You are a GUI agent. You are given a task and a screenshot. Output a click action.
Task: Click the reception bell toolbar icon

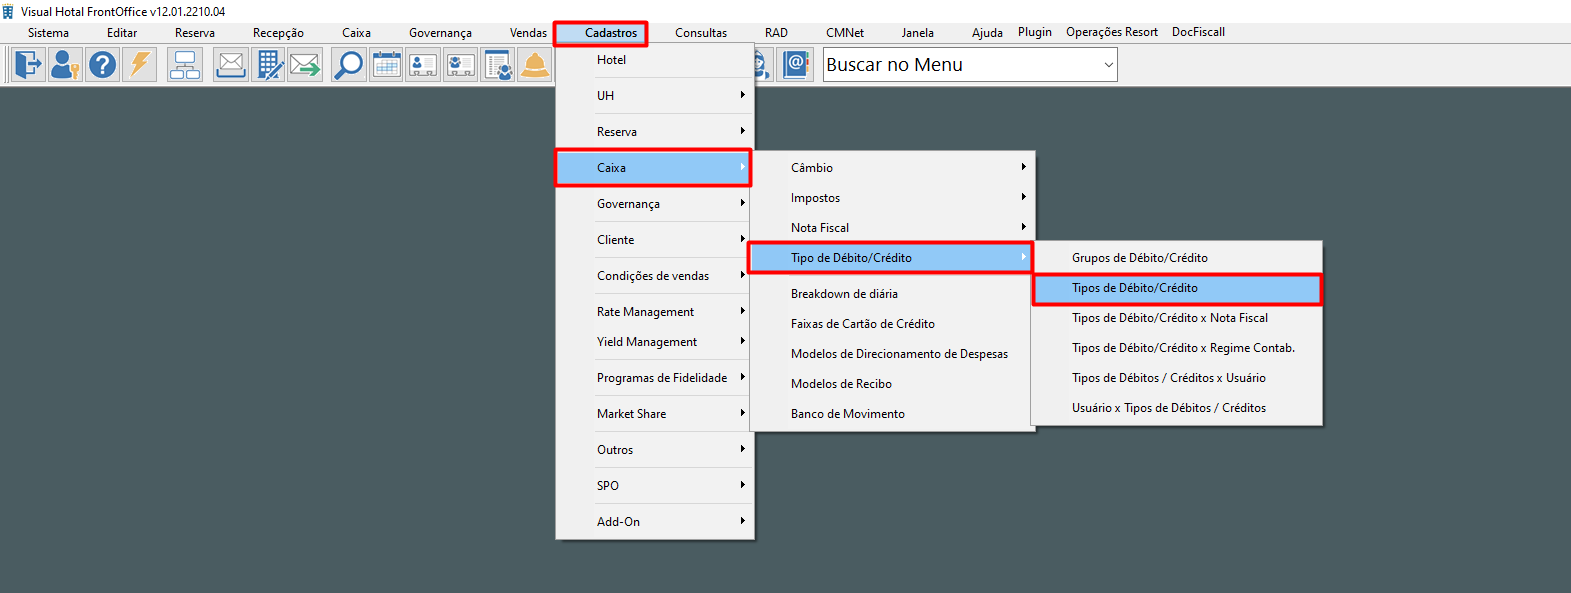[x=535, y=65]
